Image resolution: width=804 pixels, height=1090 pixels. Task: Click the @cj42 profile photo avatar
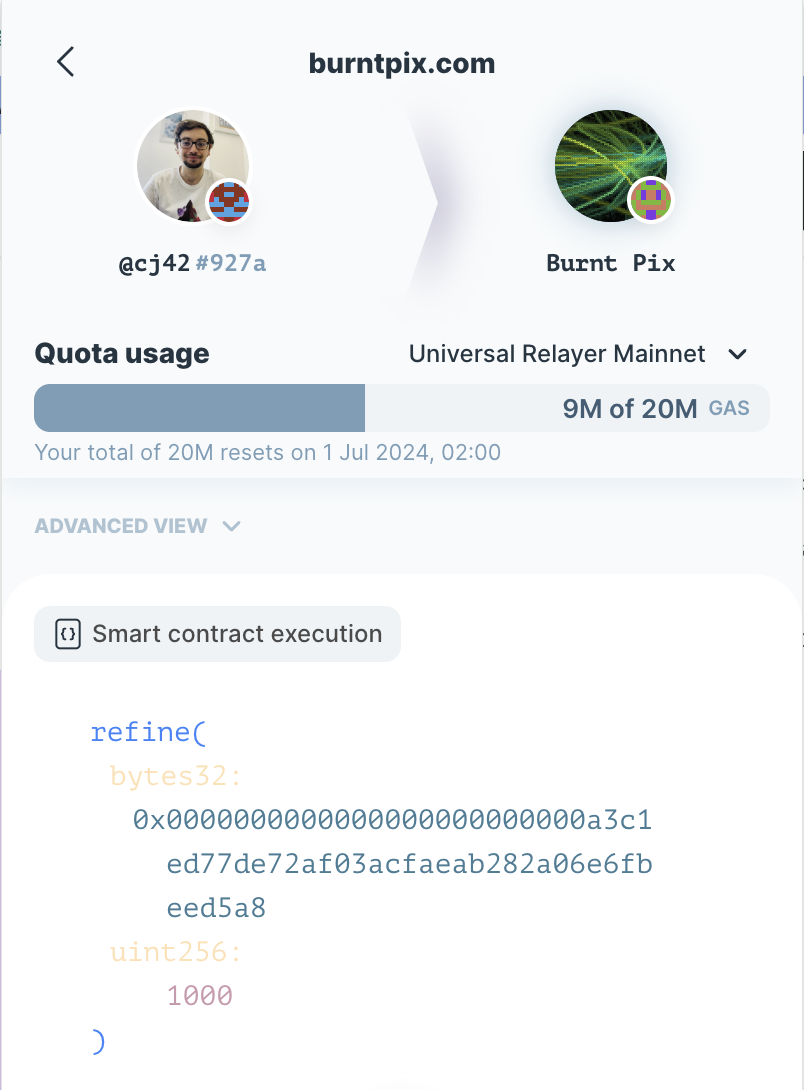[185, 160]
